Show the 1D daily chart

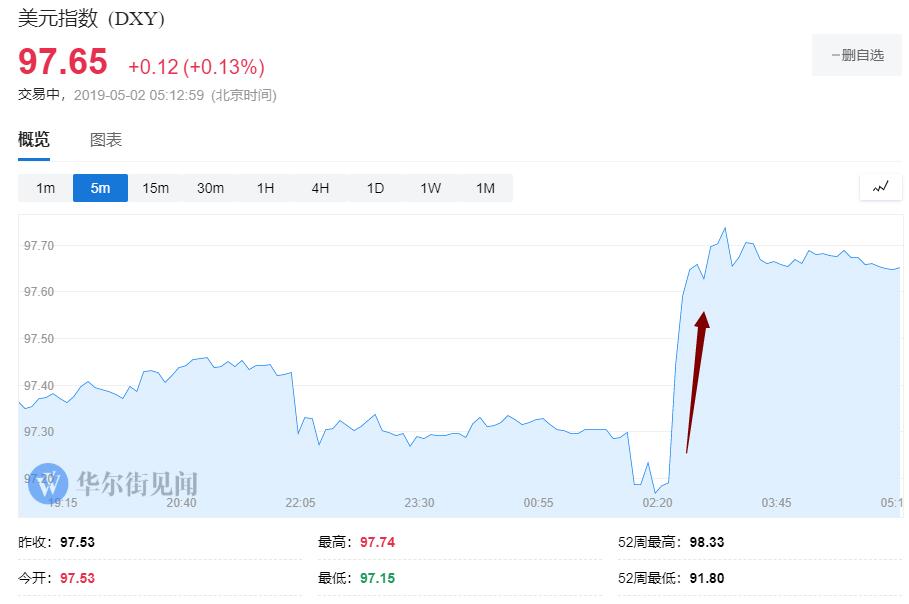point(375,188)
